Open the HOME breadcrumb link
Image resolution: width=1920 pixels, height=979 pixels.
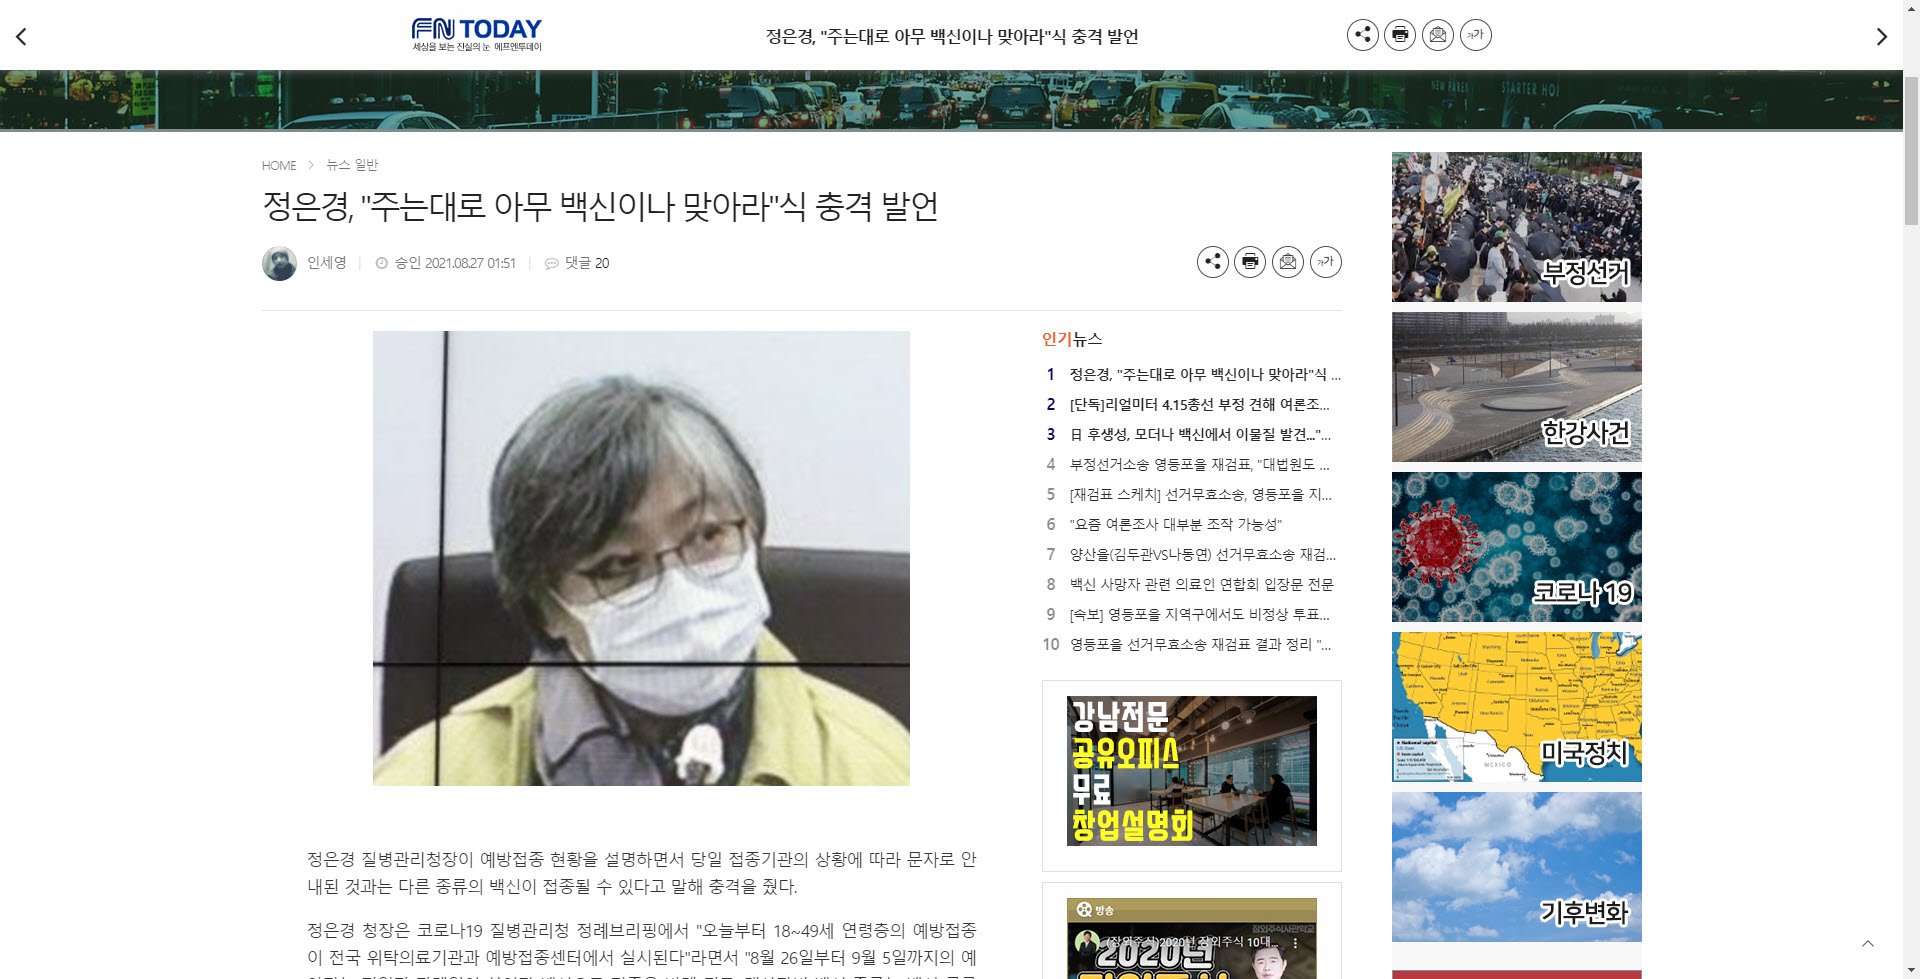279,165
